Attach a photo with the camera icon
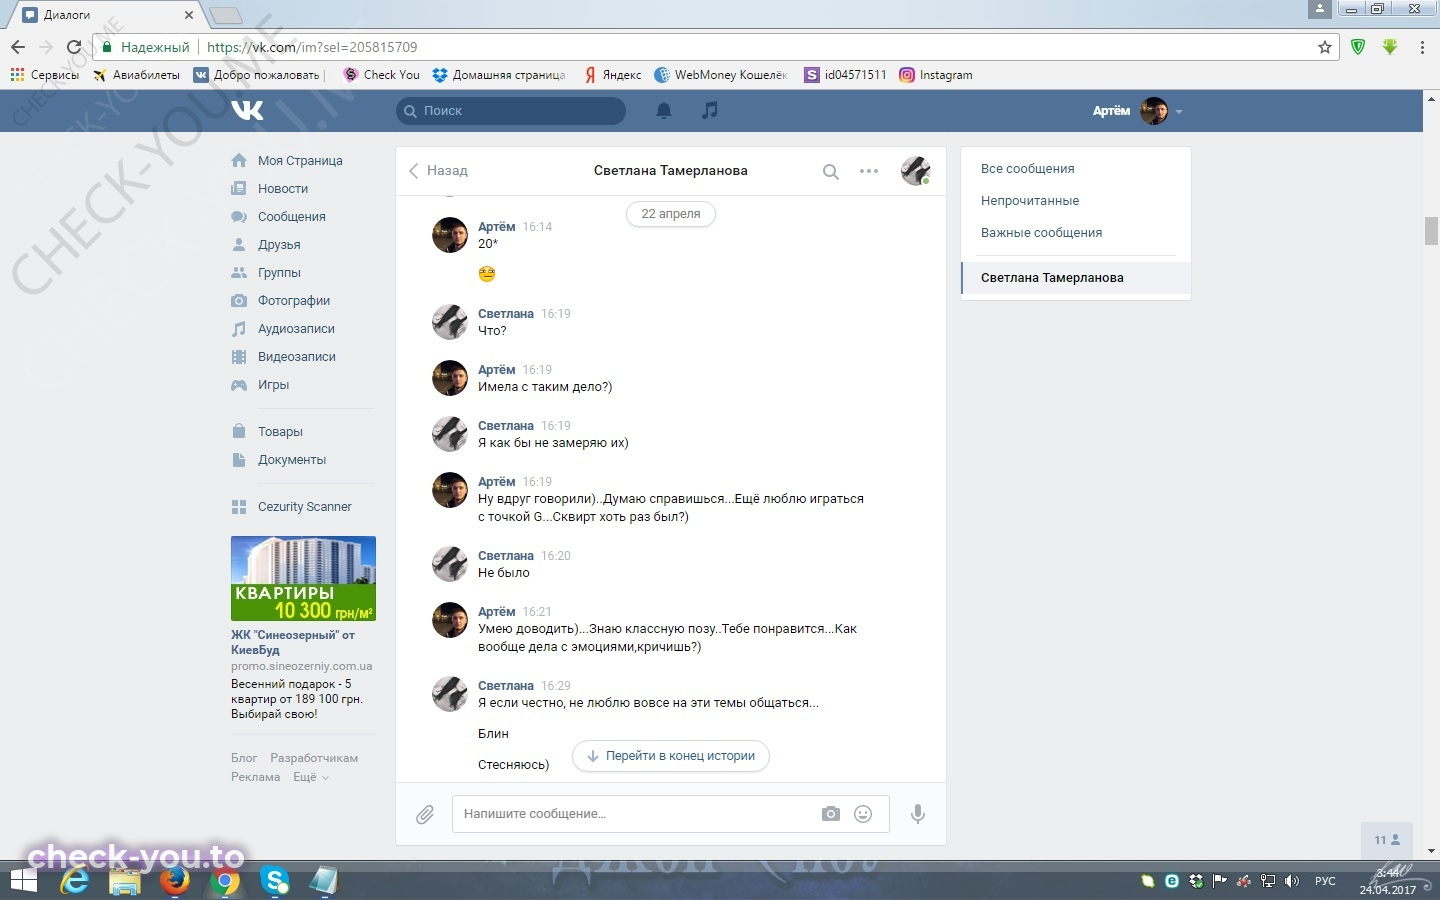 coord(831,814)
